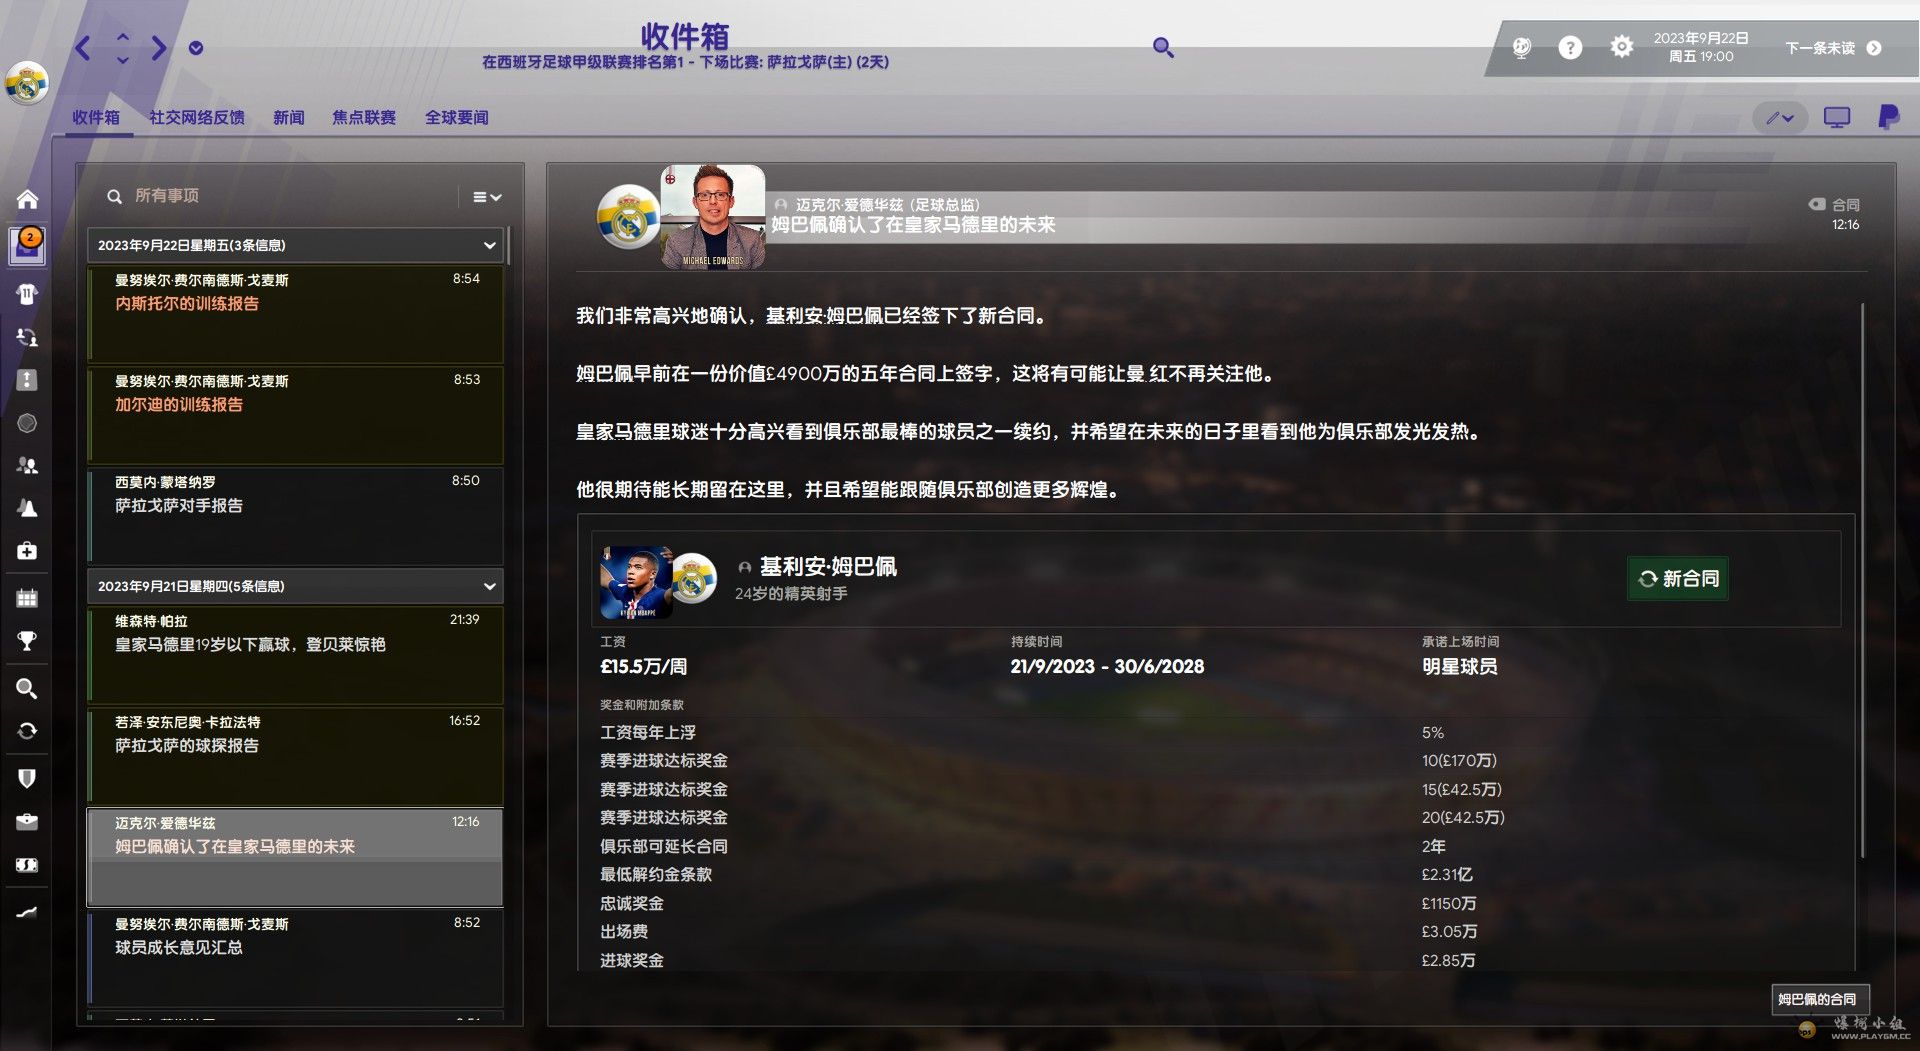Open the pencil edit dropdown

click(x=1780, y=118)
